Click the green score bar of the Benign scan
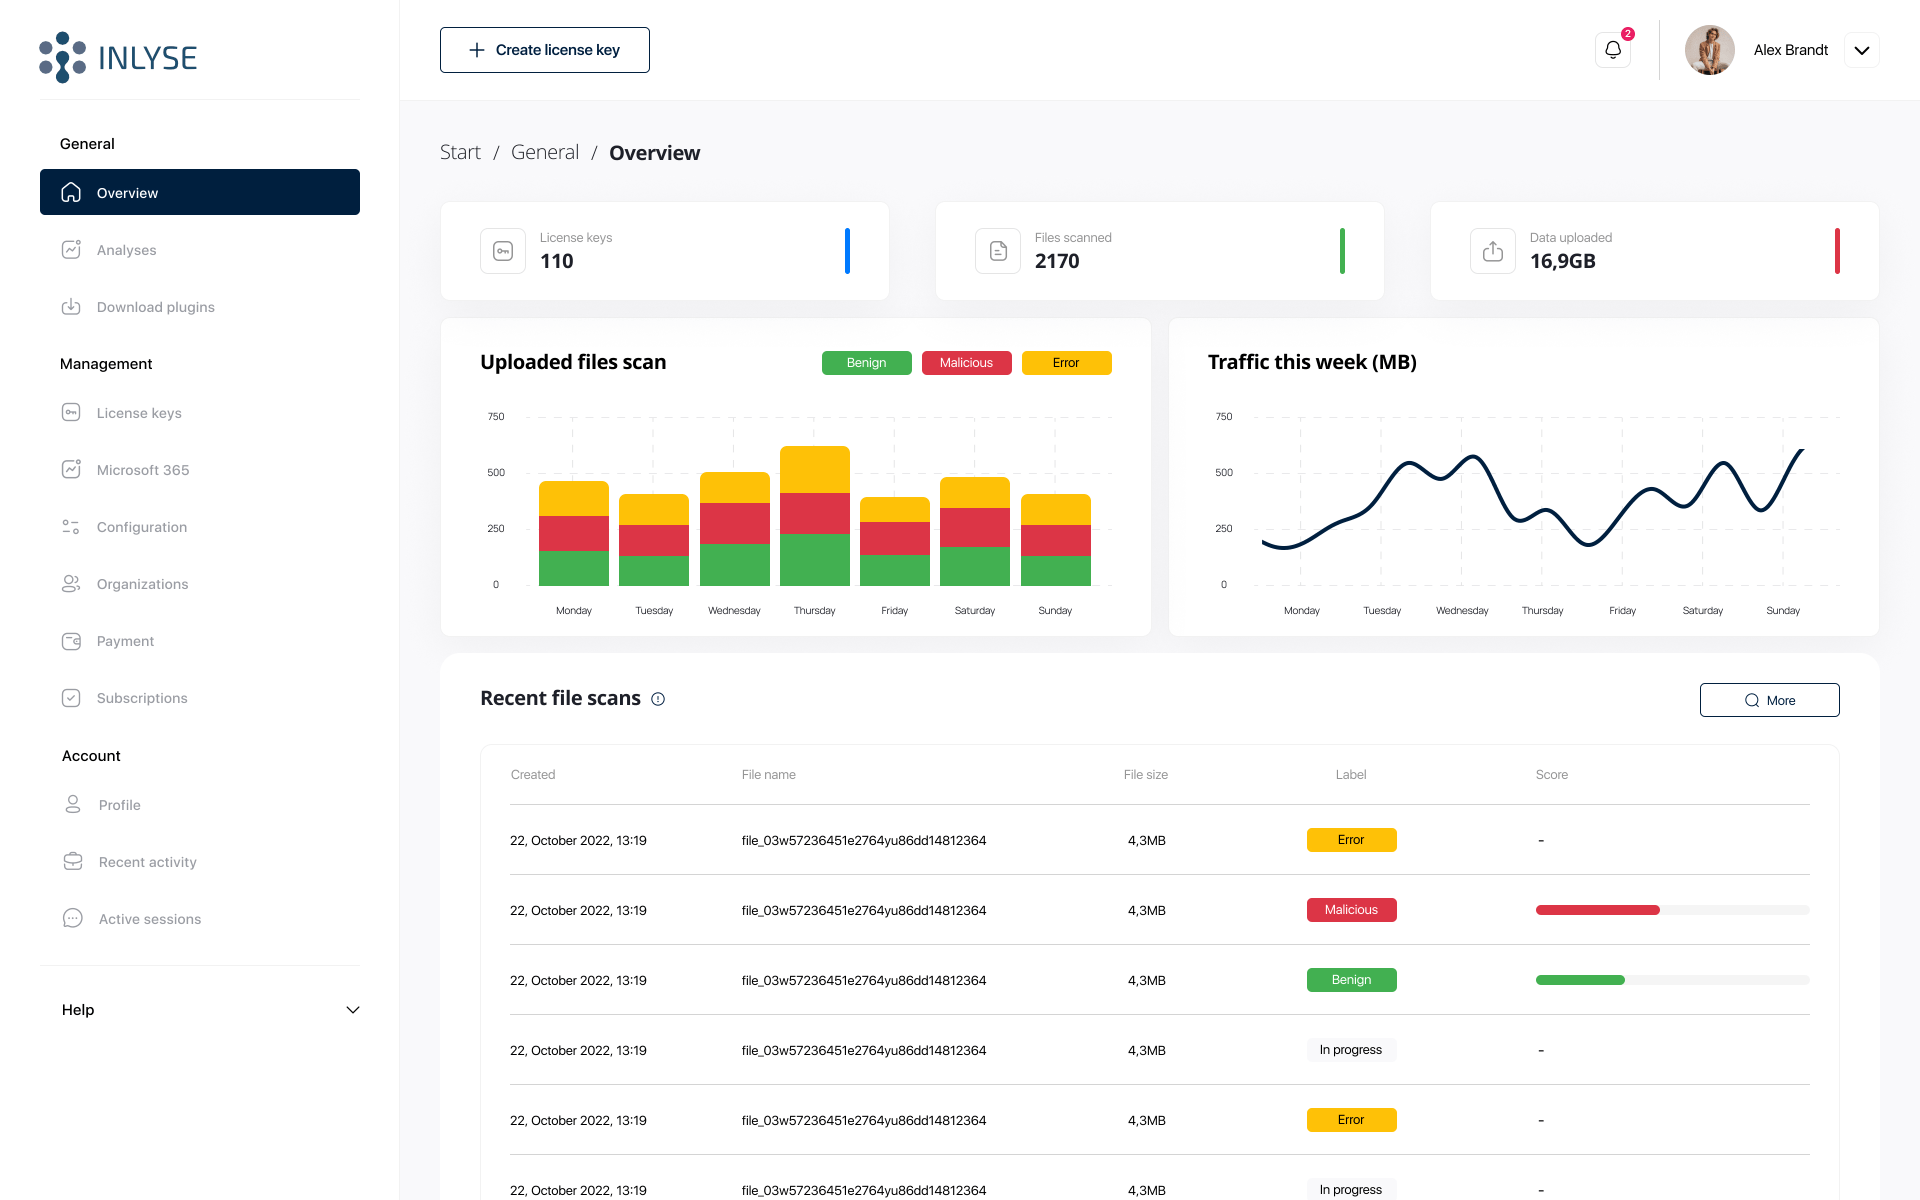Image resolution: width=1920 pixels, height=1200 pixels. [x=1580, y=980]
